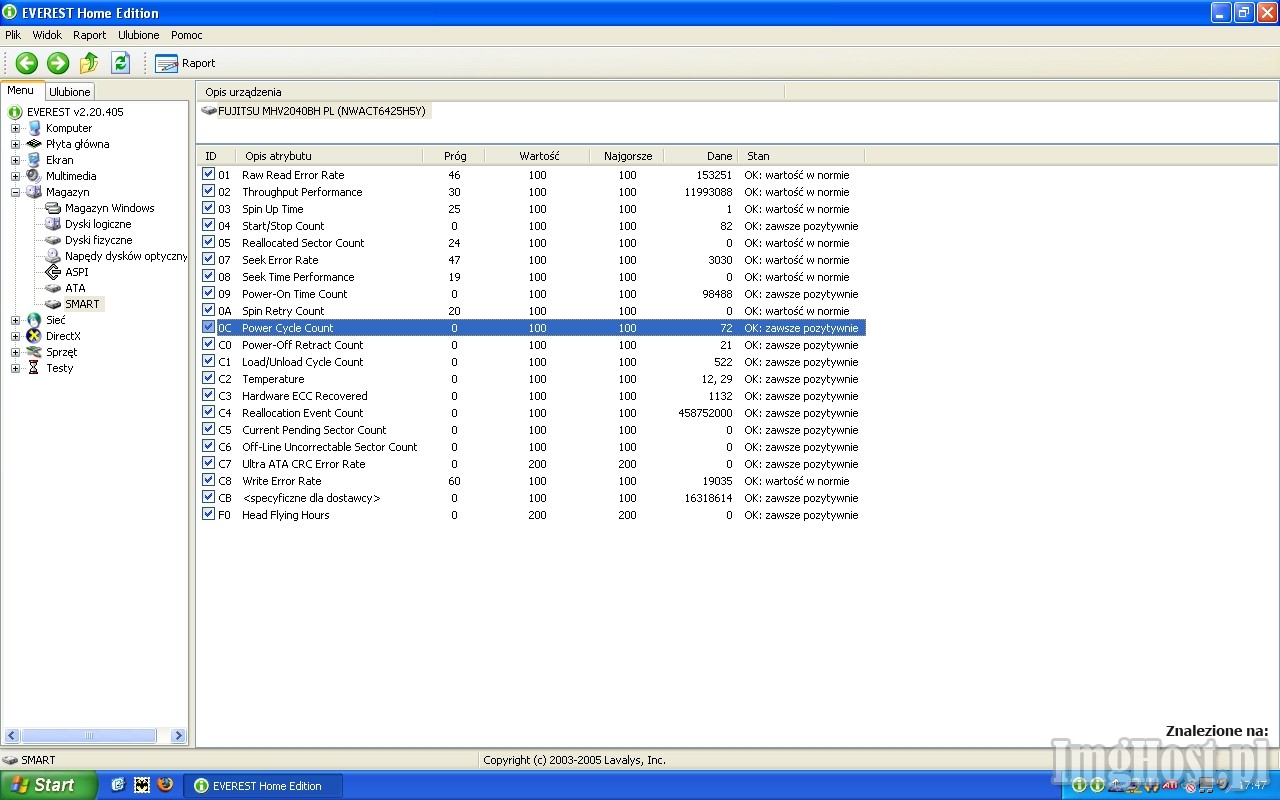Sort by the Wartość column header
The width and height of the screenshot is (1280, 800).
click(538, 156)
